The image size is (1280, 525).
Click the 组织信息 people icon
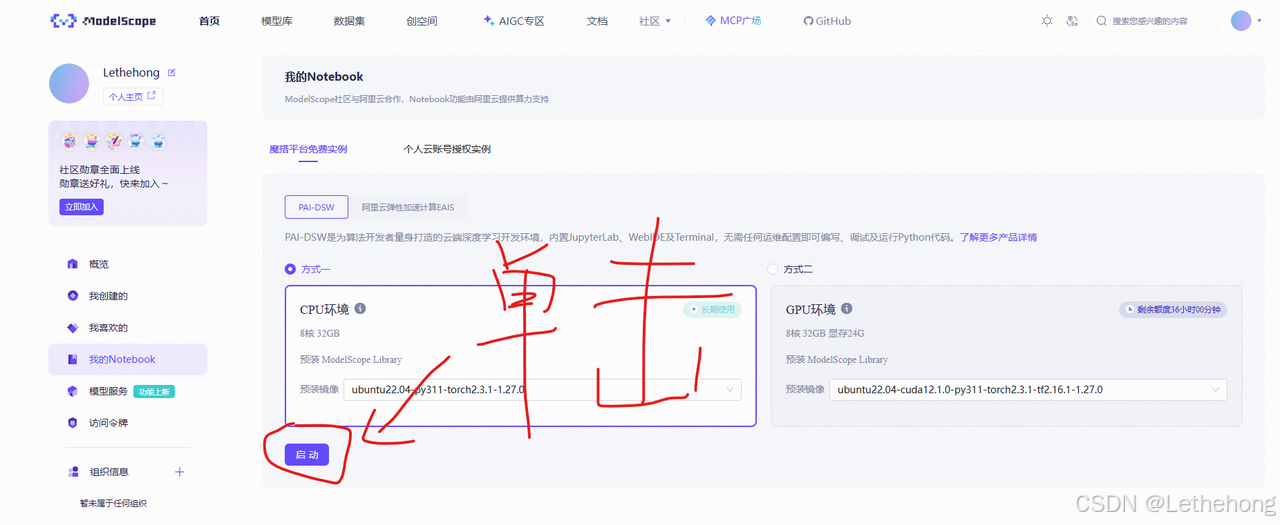coord(72,471)
